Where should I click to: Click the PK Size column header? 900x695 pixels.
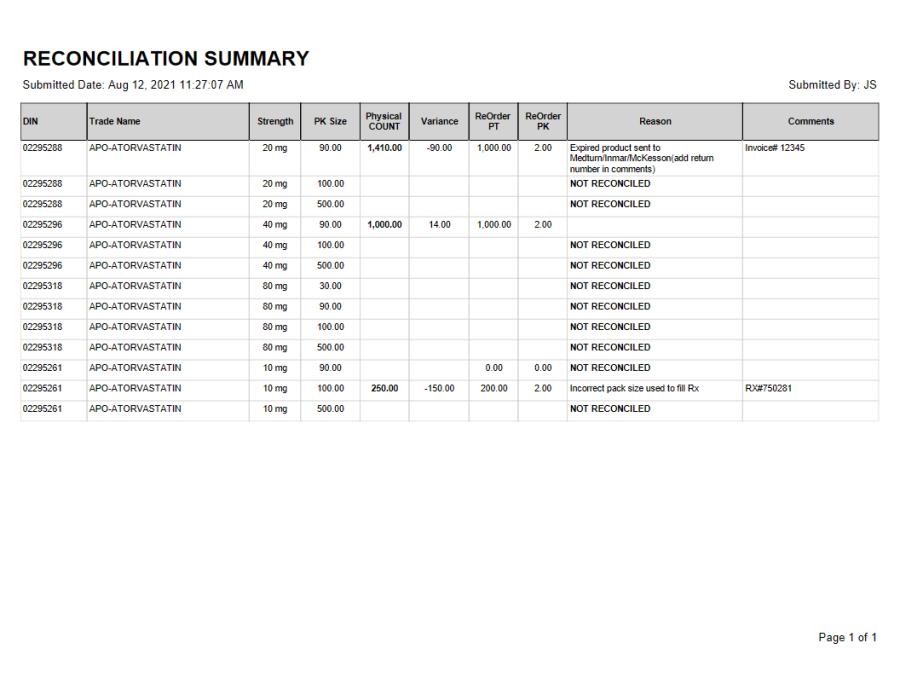click(x=329, y=121)
